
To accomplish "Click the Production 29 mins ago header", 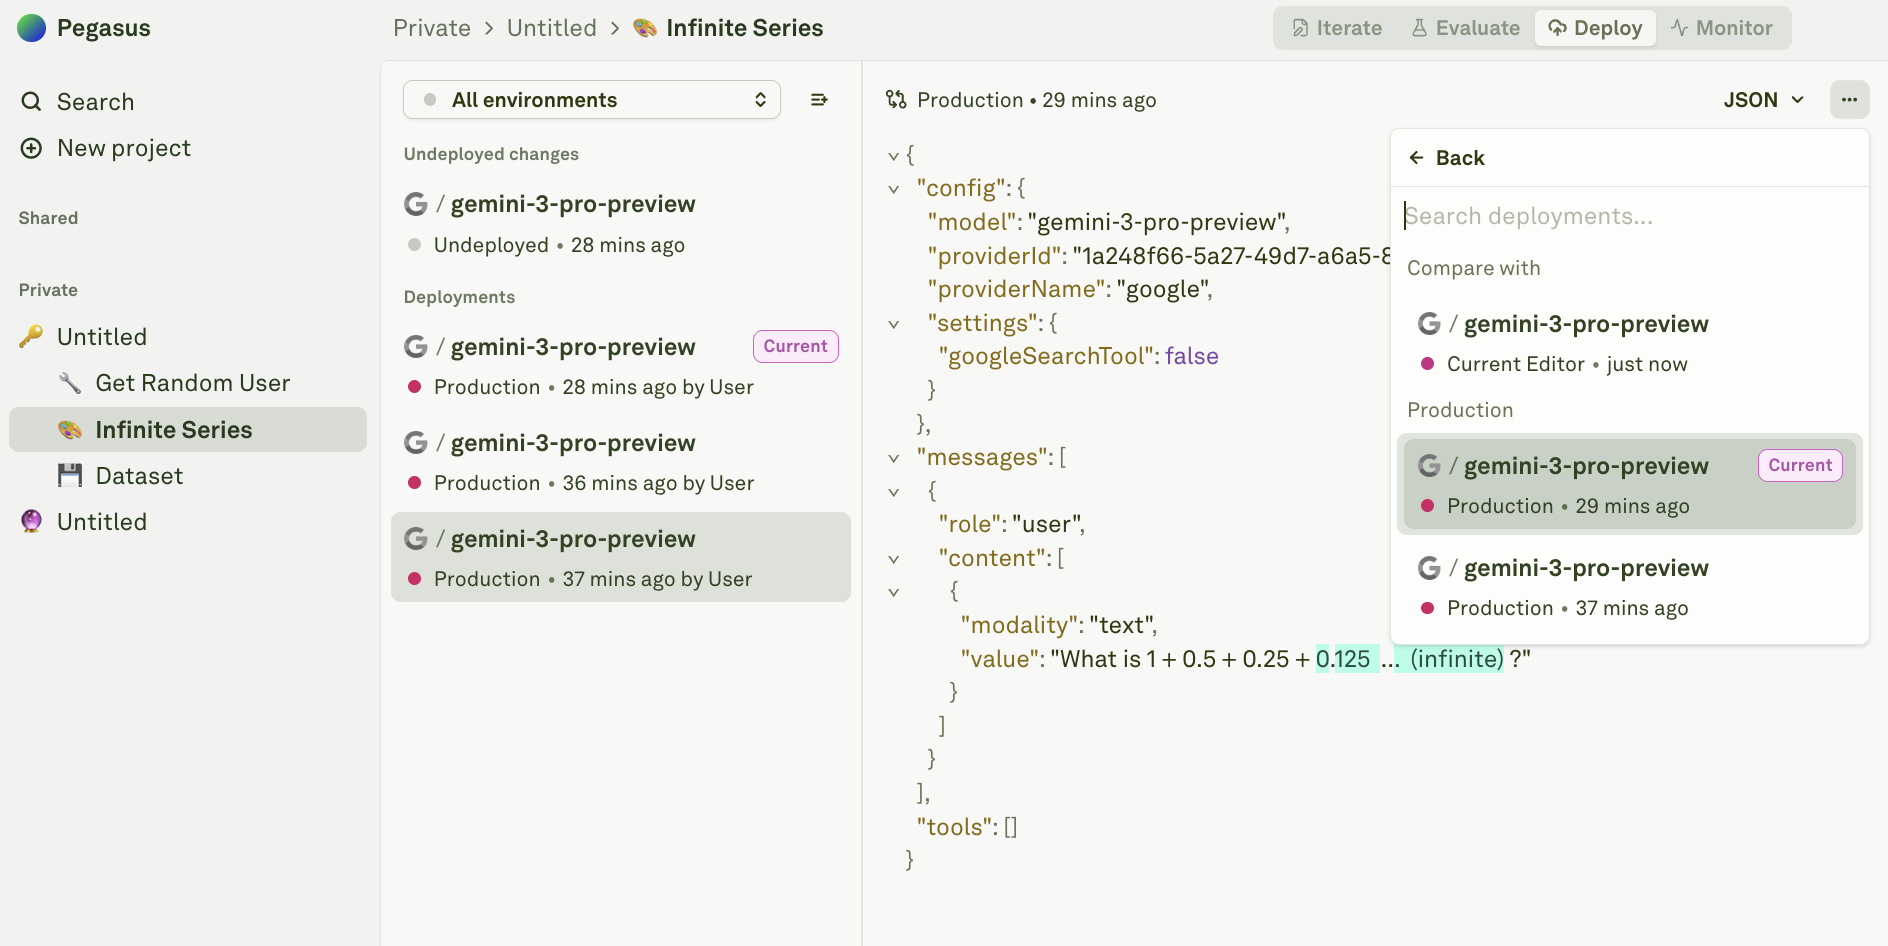I will click(1036, 100).
